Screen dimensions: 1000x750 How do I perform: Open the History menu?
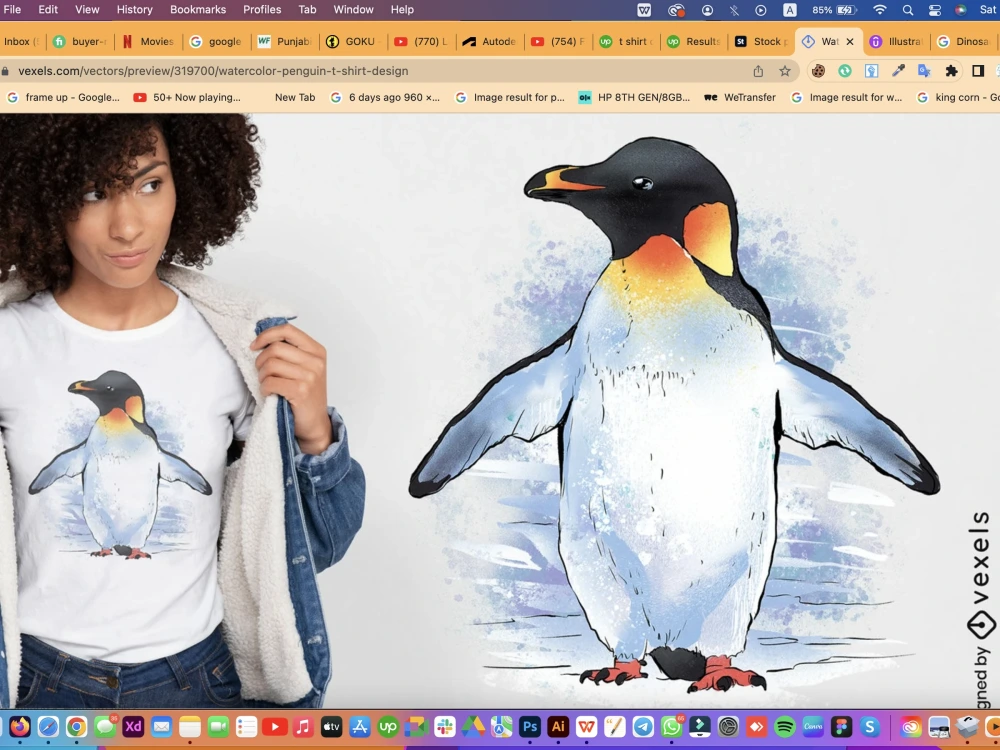(135, 10)
